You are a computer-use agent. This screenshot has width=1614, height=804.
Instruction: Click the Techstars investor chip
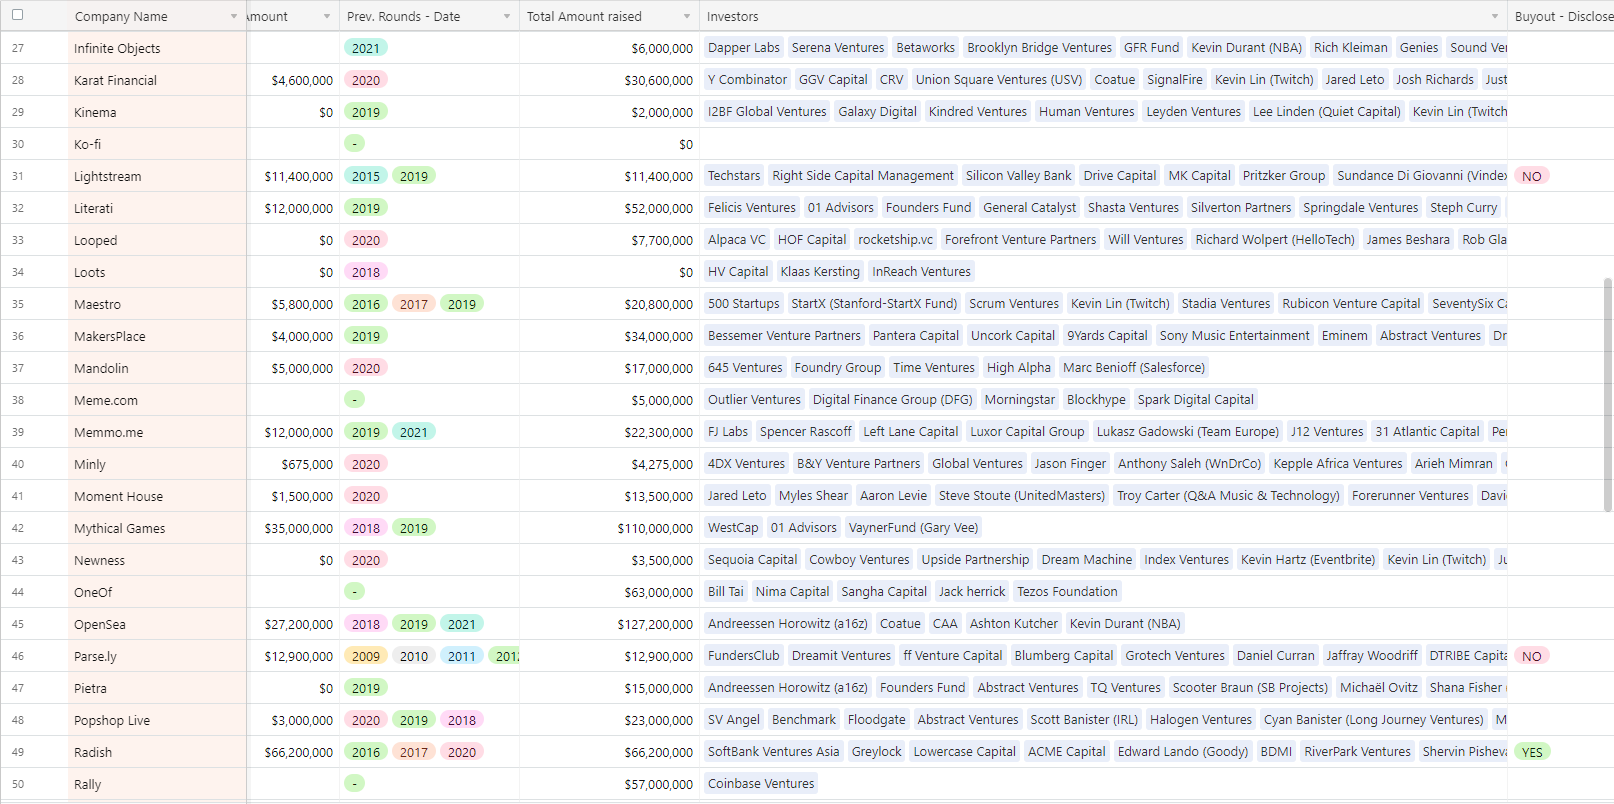tap(734, 175)
